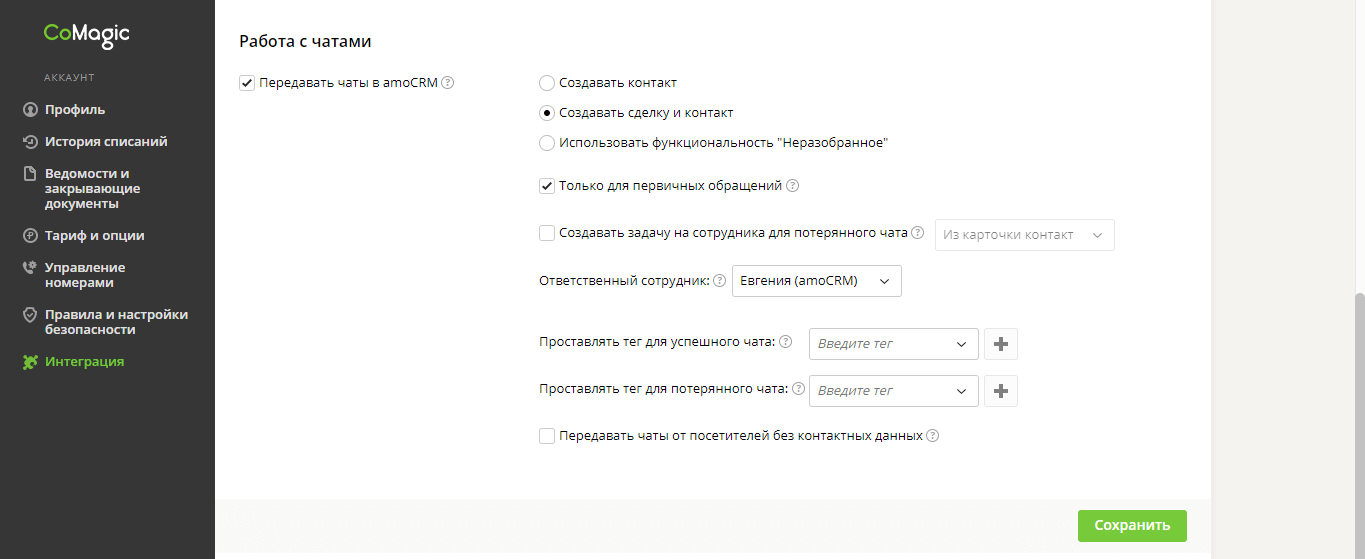Expand 'Из карточки контакт' dropdown
Screen dimensions: 1365x559
coord(1024,235)
